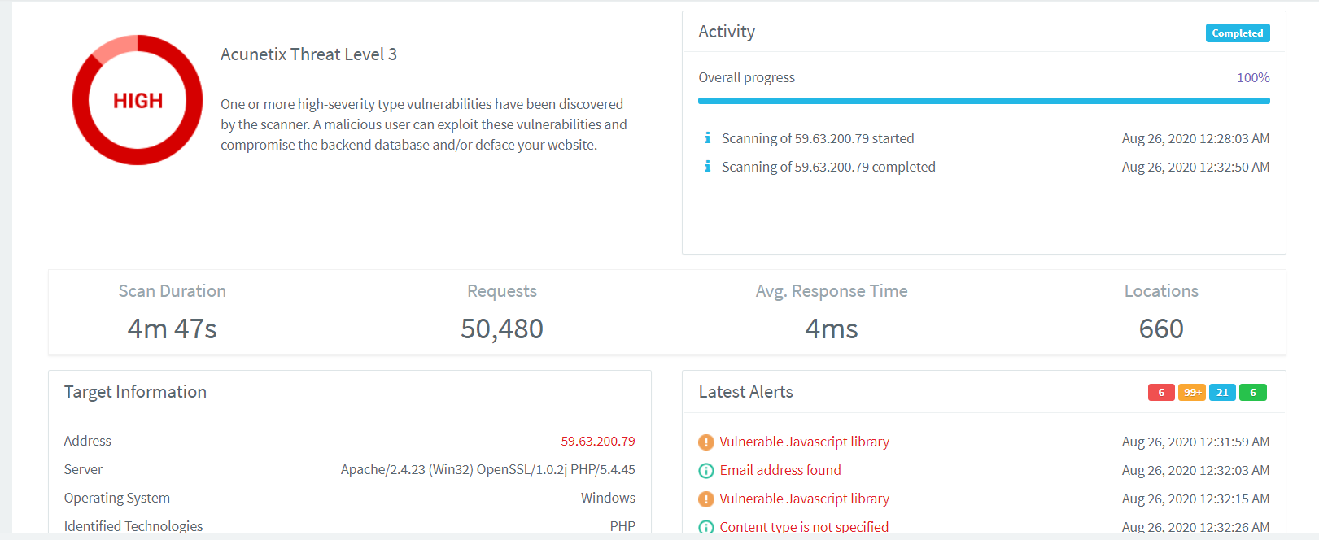Open the Email address found alert
Image resolution: width=1319 pixels, height=541 pixels.
coord(780,470)
